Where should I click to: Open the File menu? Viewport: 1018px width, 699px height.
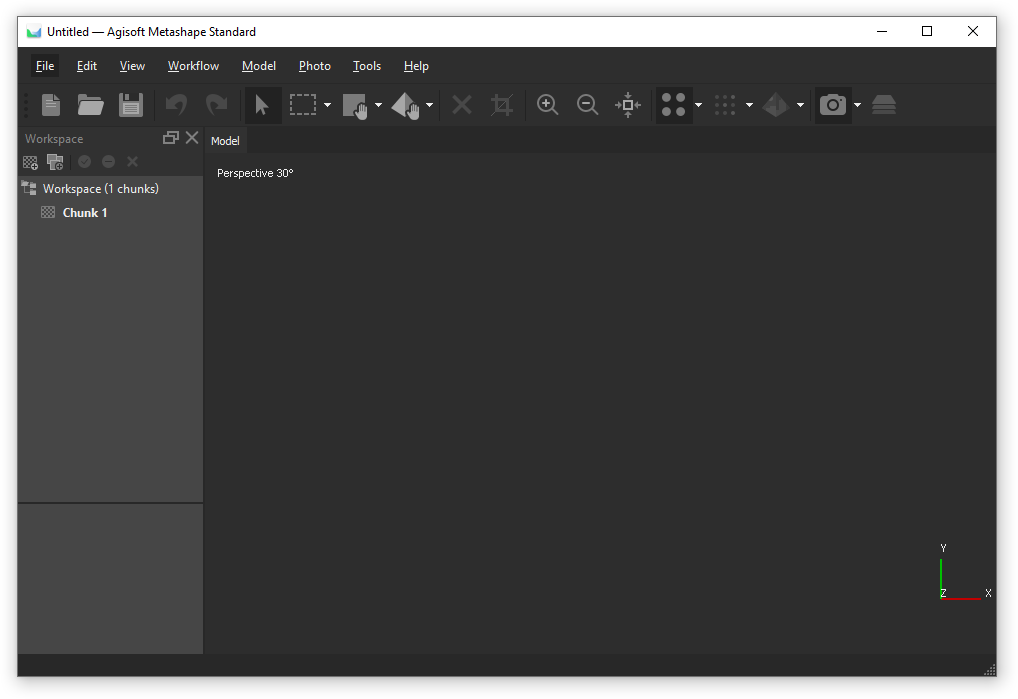45,66
